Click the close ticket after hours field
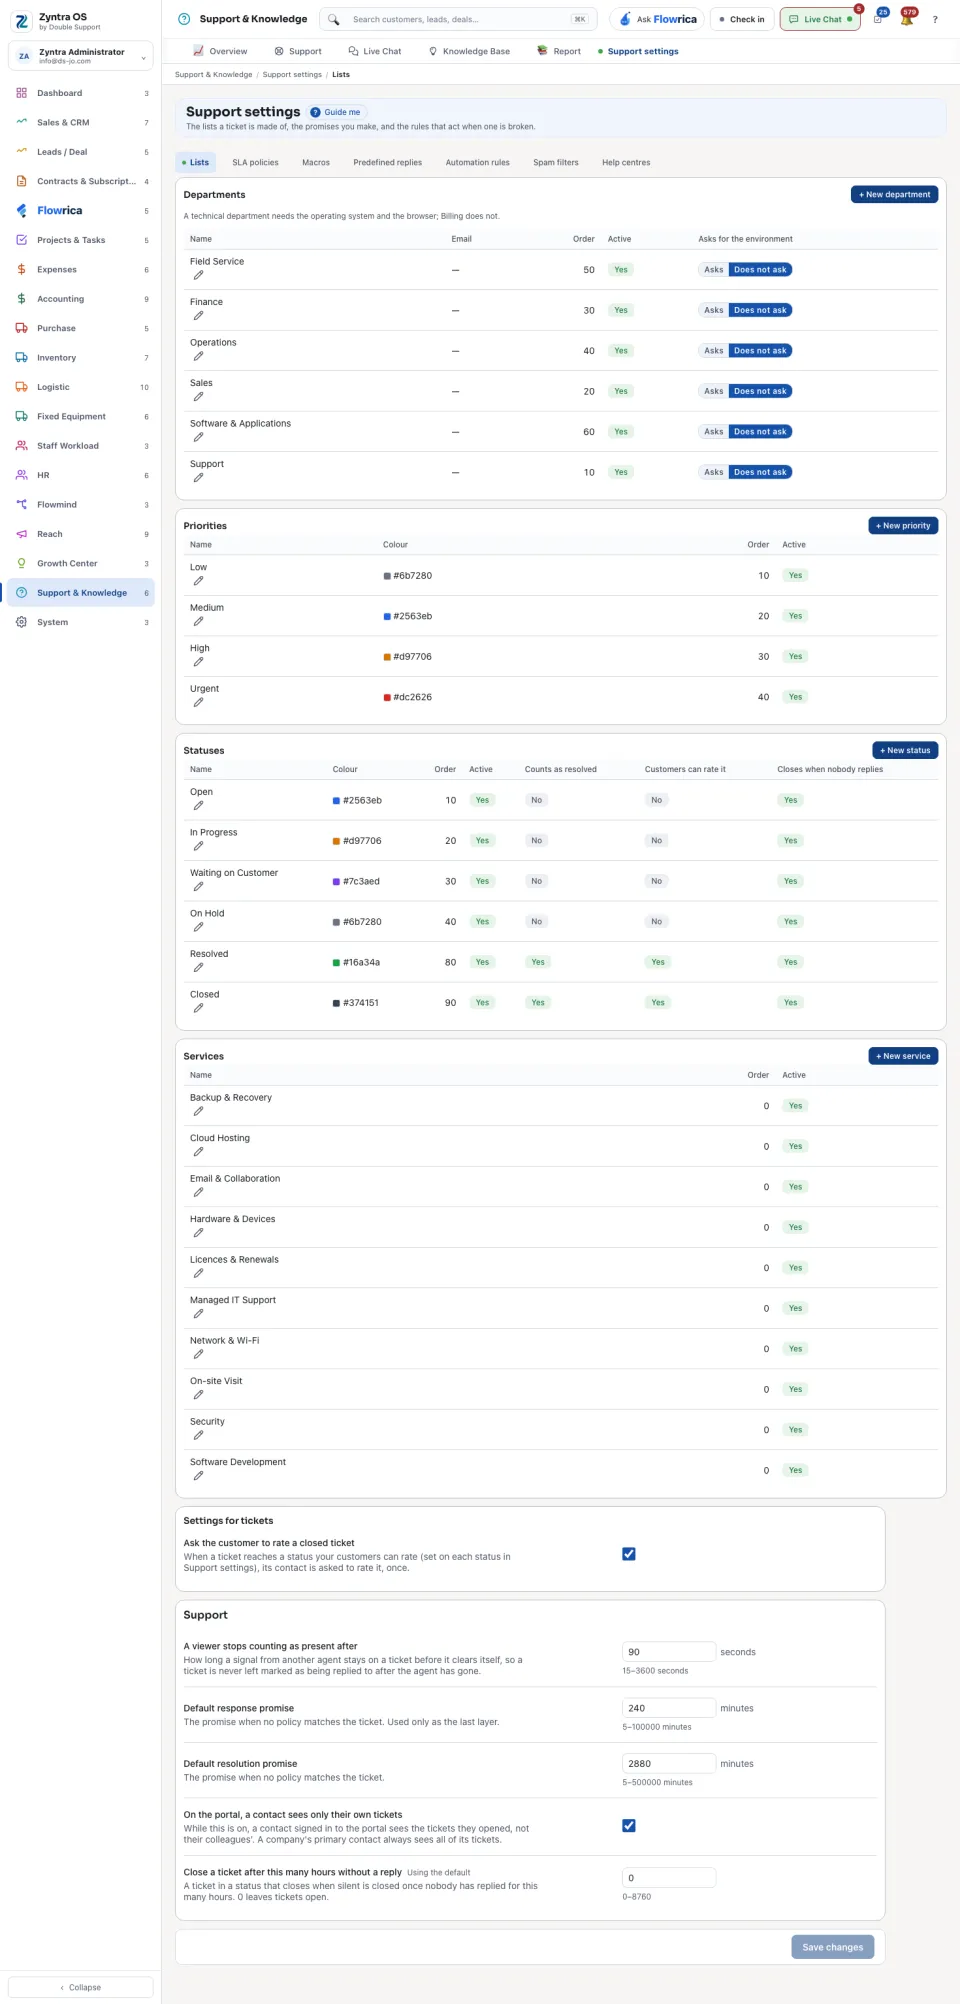 click(x=669, y=1878)
